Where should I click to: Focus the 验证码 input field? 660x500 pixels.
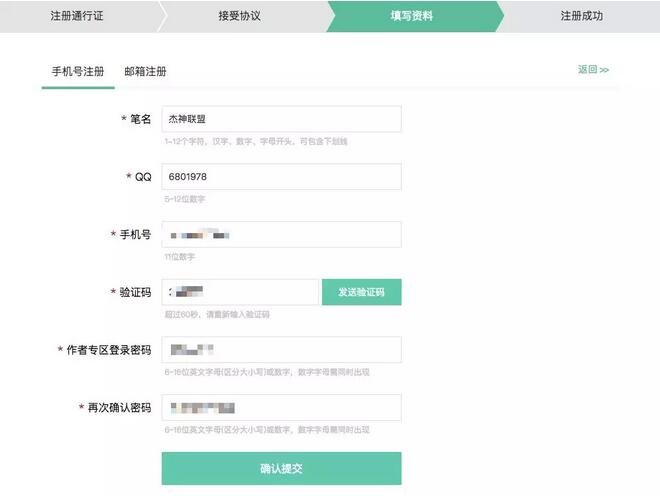pos(240,292)
